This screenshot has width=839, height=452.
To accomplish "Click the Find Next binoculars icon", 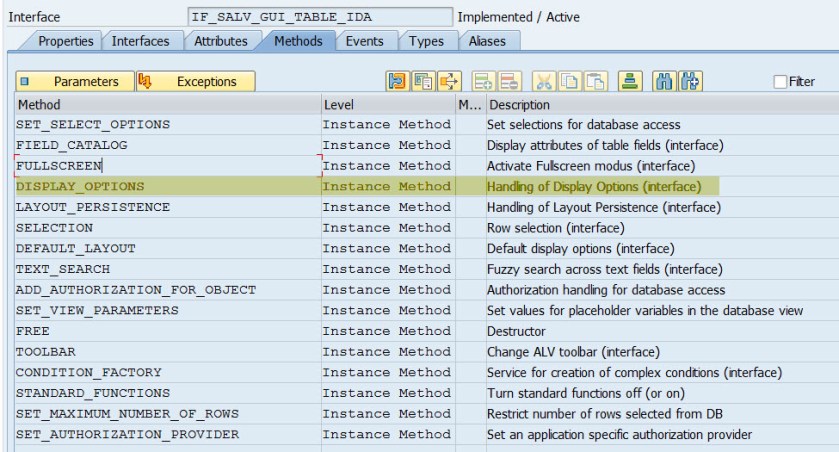I will (x=690, y=81).
